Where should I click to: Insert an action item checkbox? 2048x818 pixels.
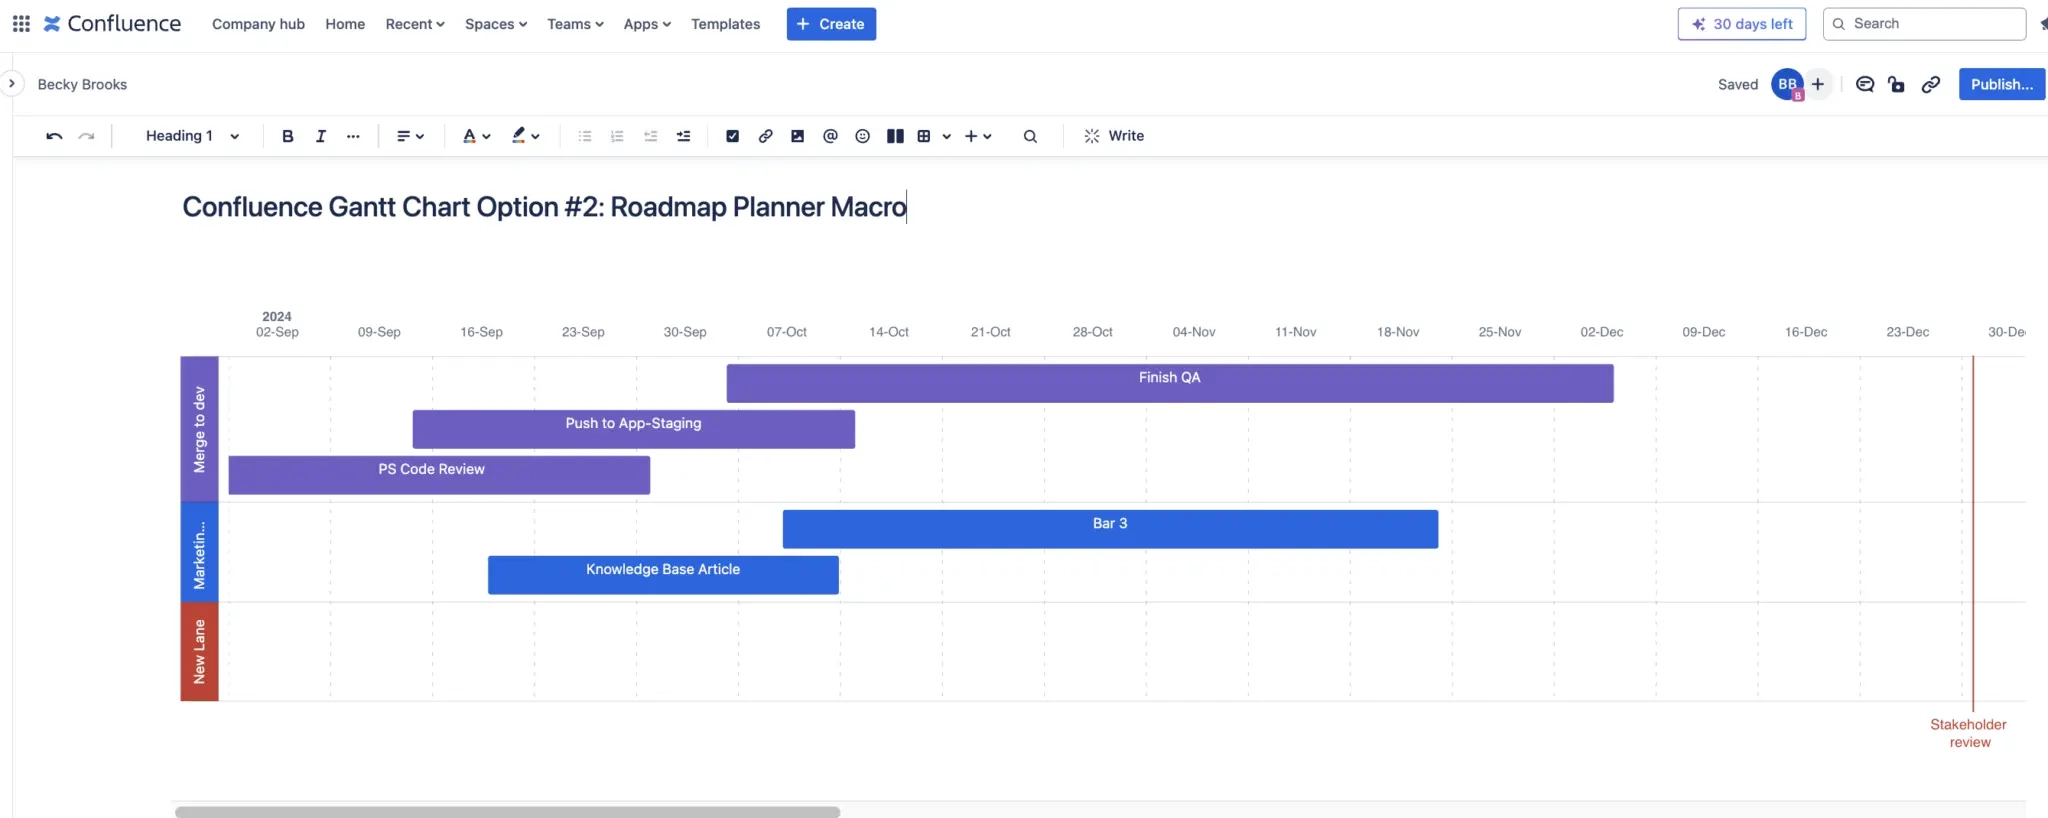pos(732,136)
